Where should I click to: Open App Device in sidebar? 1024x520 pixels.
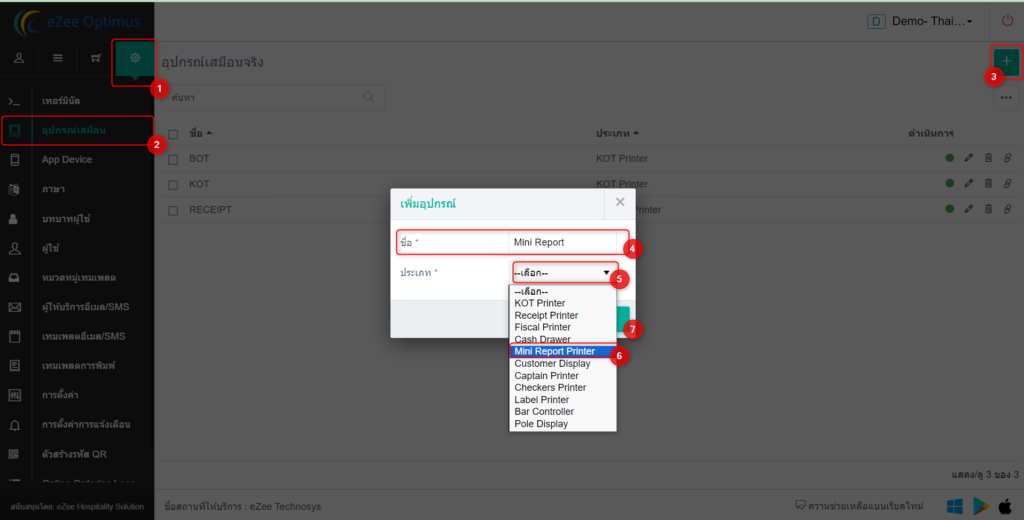67,159
